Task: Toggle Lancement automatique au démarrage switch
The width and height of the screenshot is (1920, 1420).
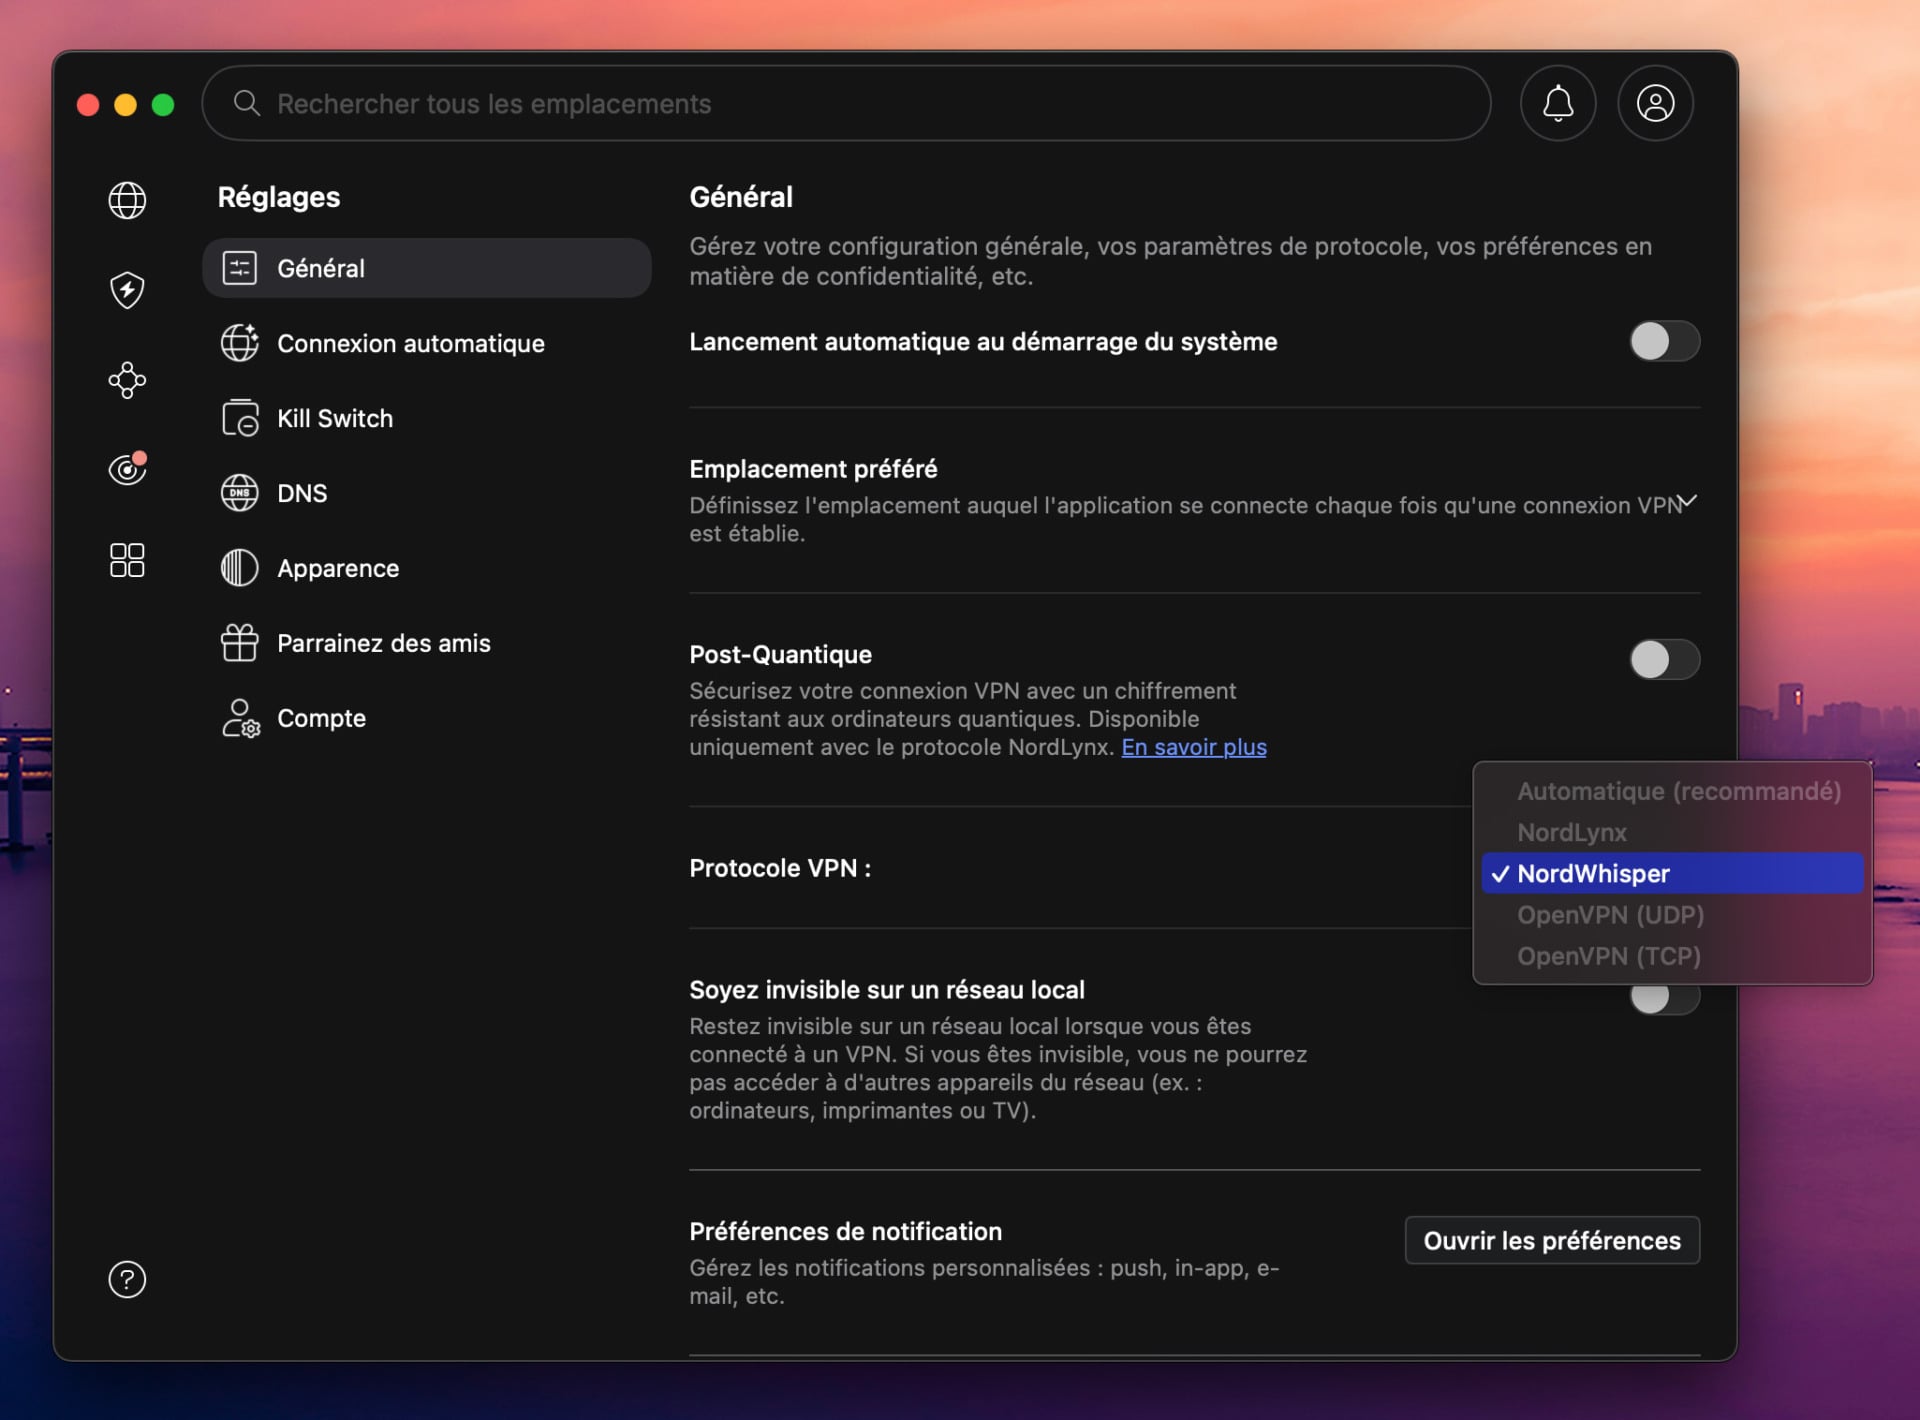Action: [1664, 341]
